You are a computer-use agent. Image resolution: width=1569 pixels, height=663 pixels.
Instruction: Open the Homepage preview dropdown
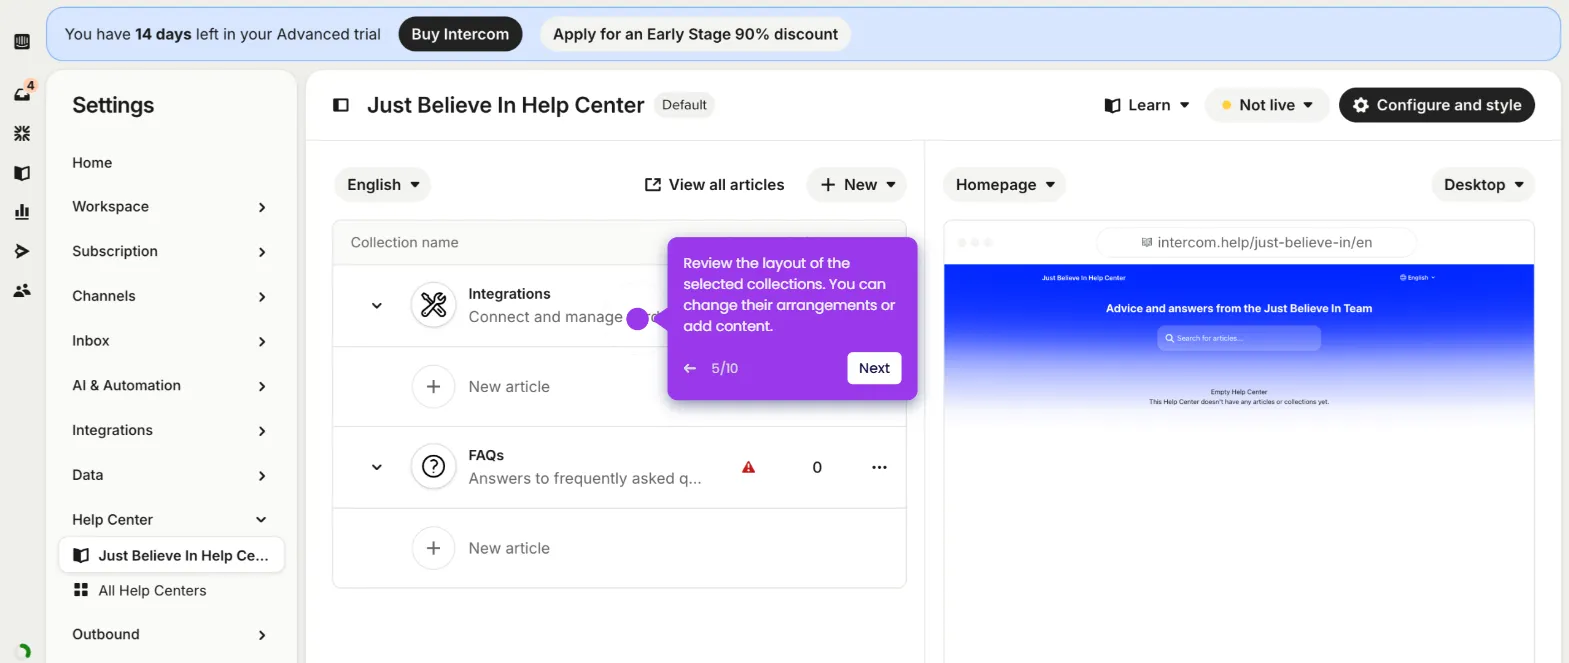[x=1005, y=185]
